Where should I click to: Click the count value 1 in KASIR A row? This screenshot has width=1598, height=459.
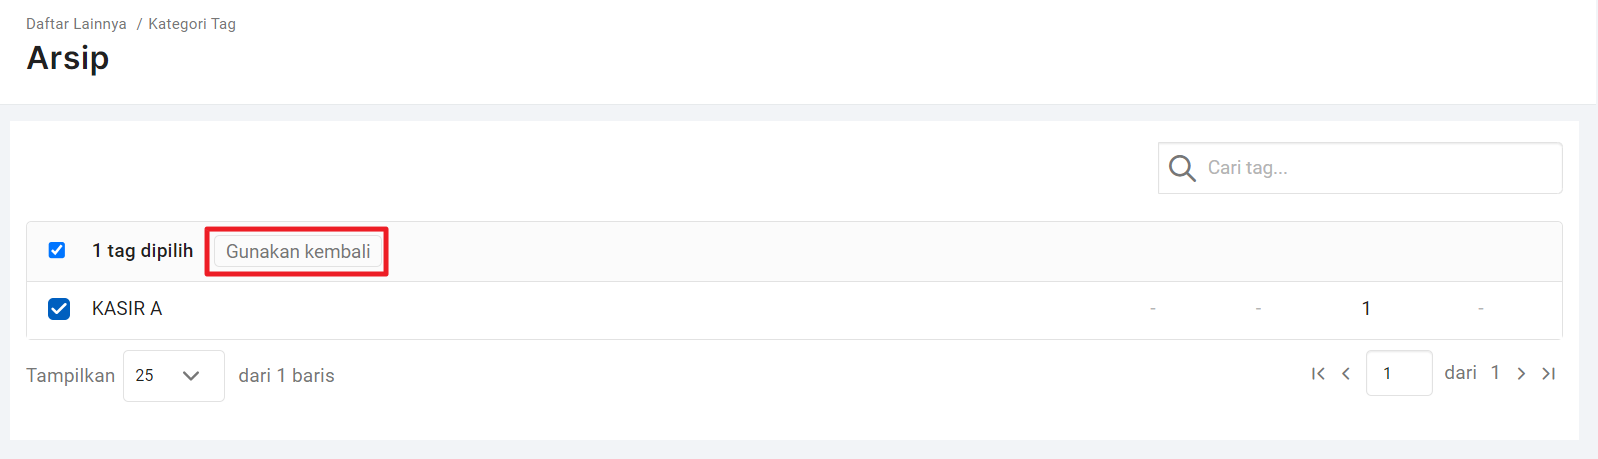click(x=1366, y=309)
